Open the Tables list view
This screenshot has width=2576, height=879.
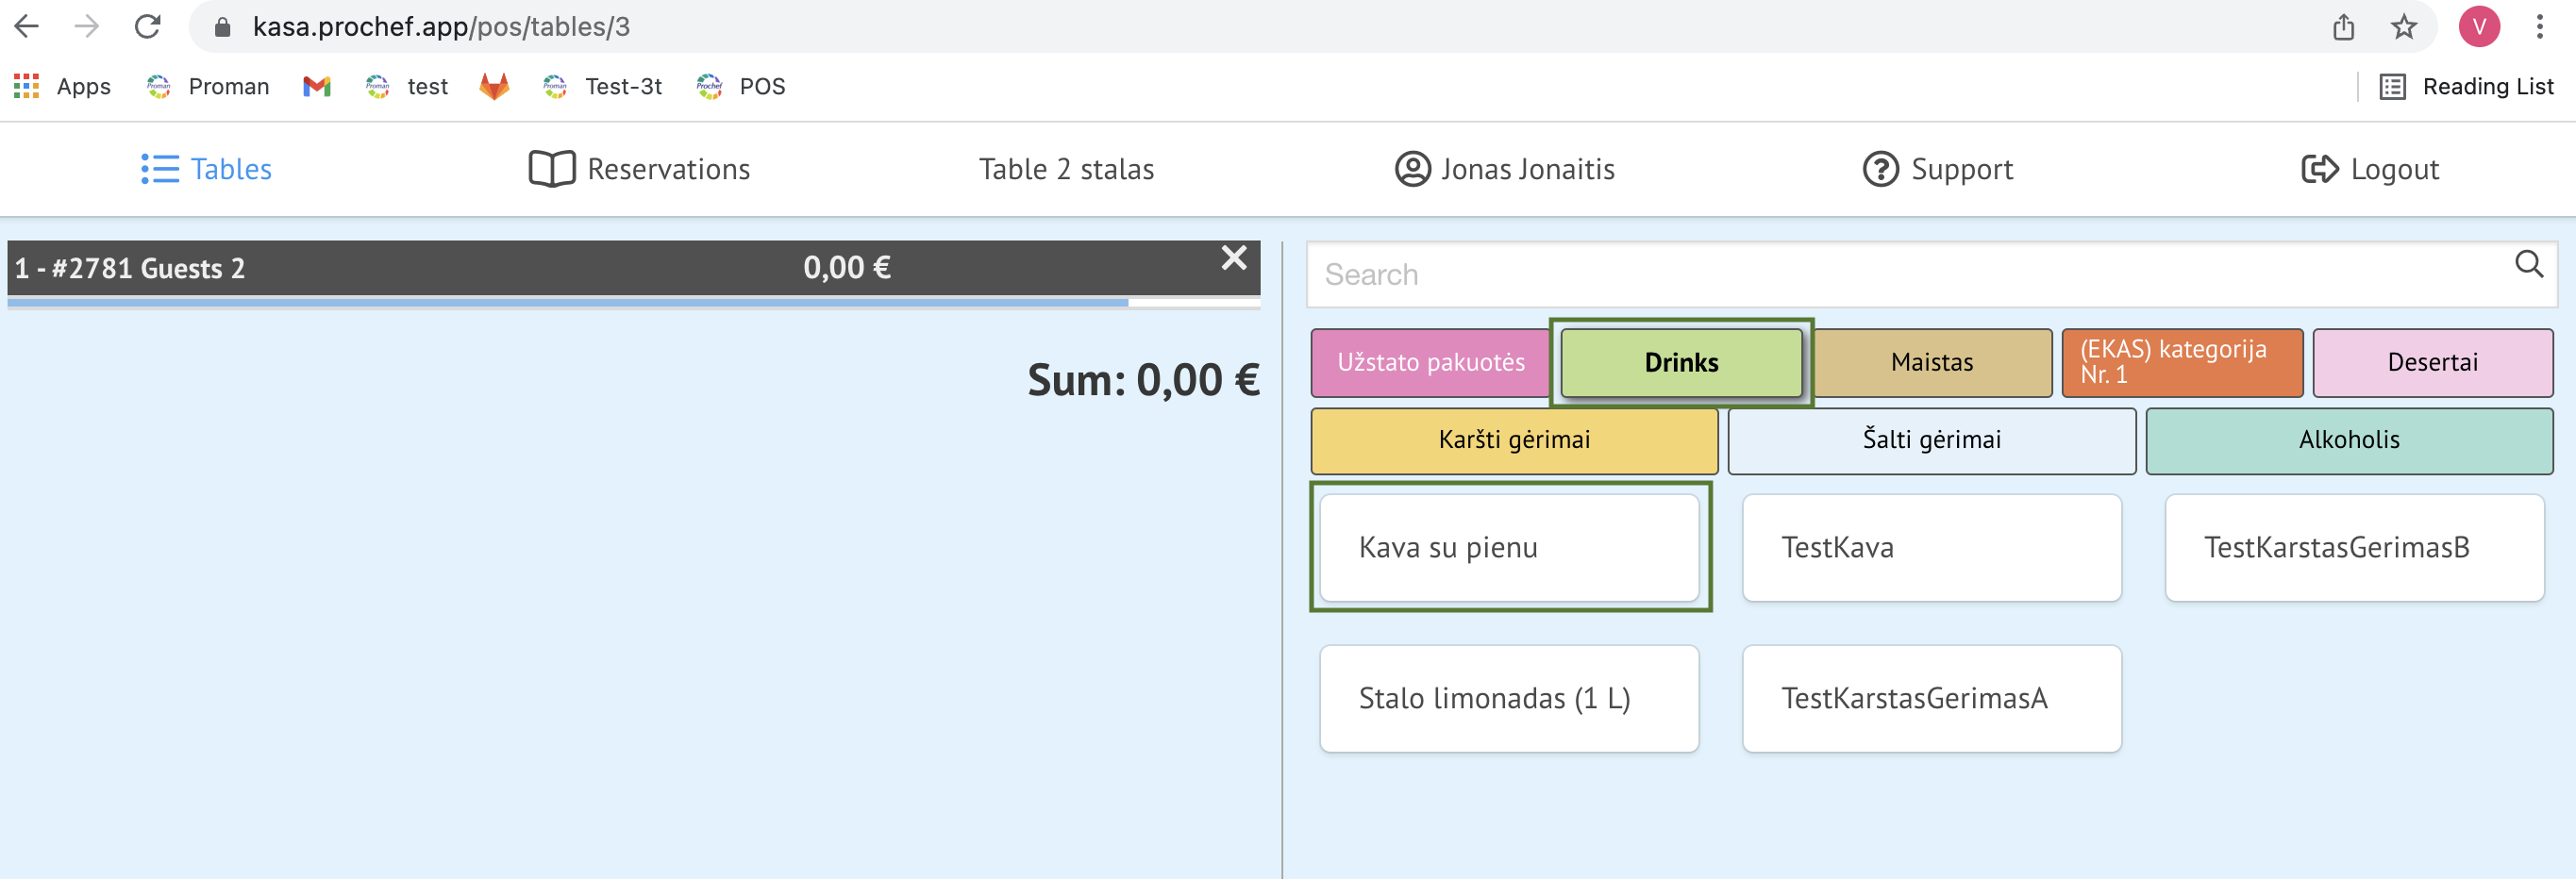coord(206,169)
